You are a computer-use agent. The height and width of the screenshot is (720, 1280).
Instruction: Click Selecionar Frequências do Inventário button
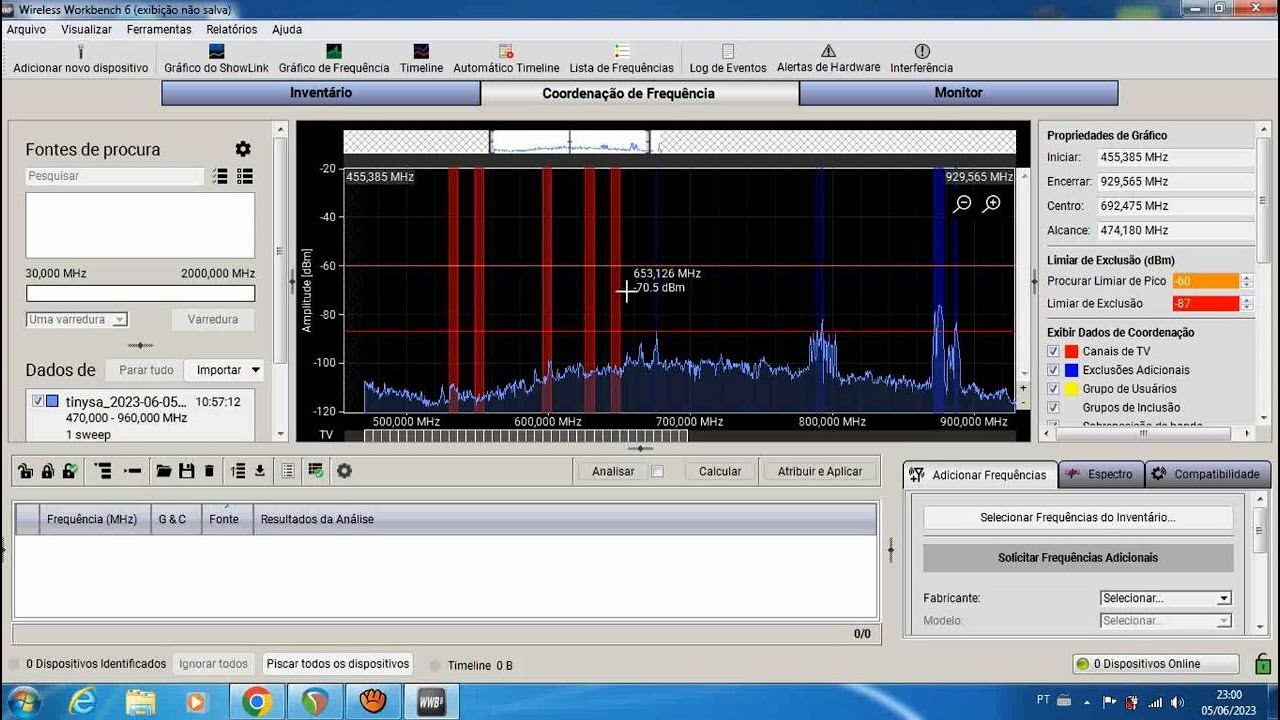pyautogui.click(x=1078, y=518)
